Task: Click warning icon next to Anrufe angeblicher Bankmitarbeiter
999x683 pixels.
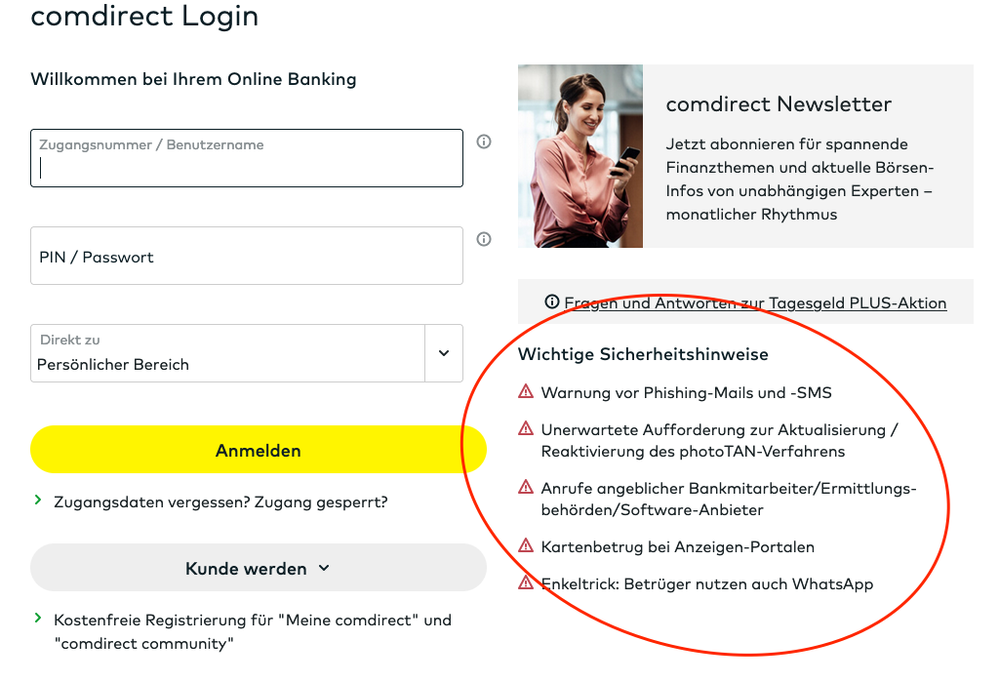Action: point(526,487)
